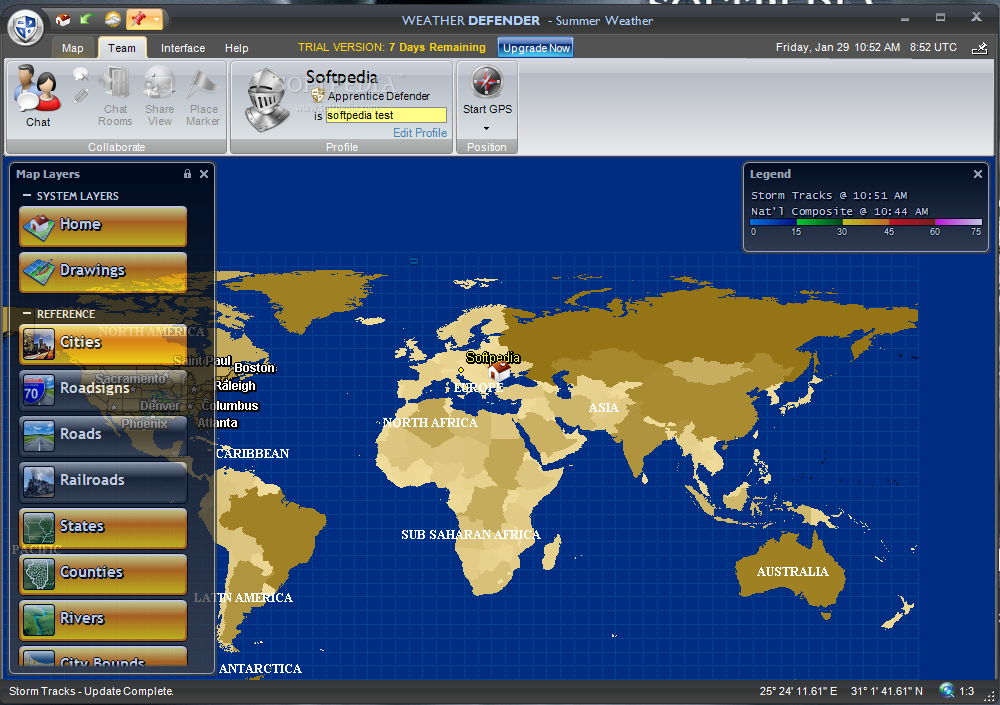Viewport: 1000px width, 705px height.
Task: Click the magnifier zoom icon in status bar
Action: tap(947, 690)
